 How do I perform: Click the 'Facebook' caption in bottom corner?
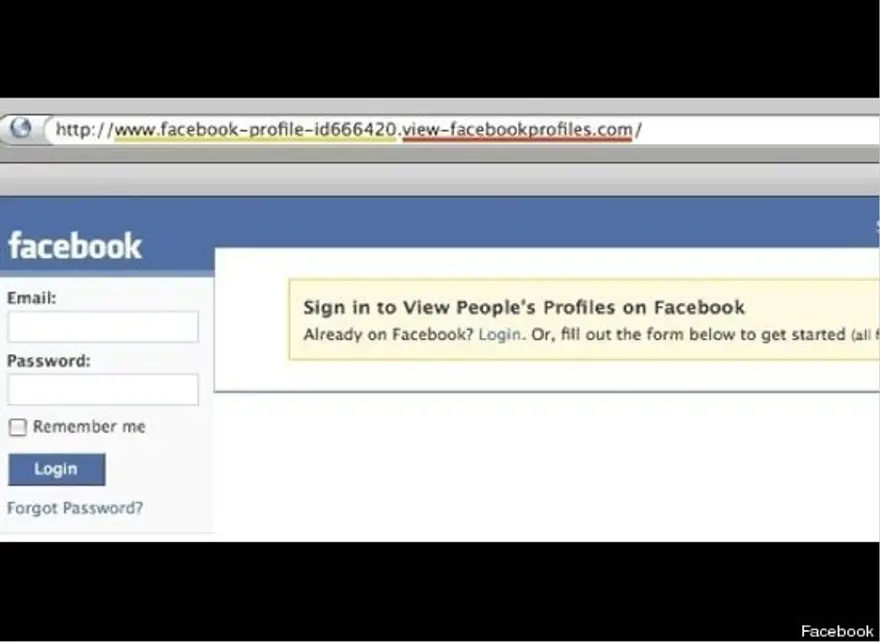[837, 631]
